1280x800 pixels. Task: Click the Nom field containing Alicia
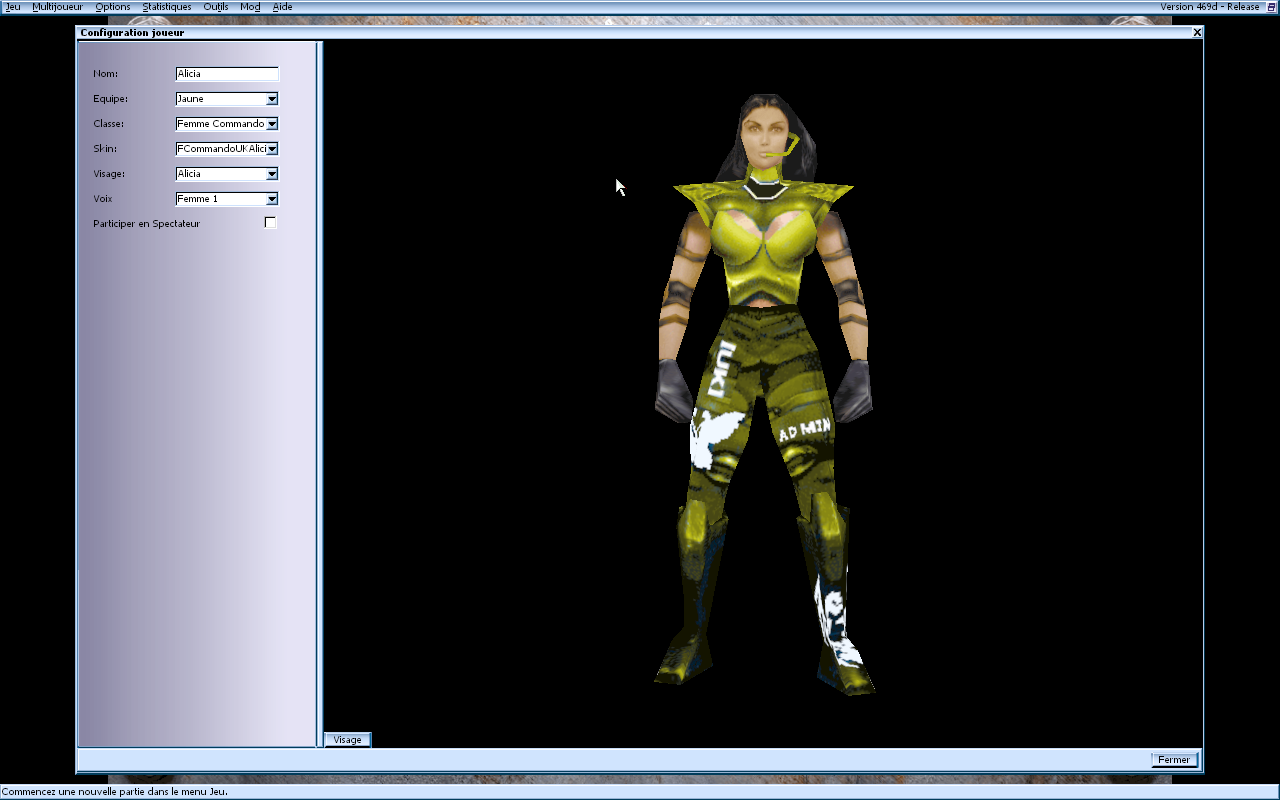tap(227, 74)
